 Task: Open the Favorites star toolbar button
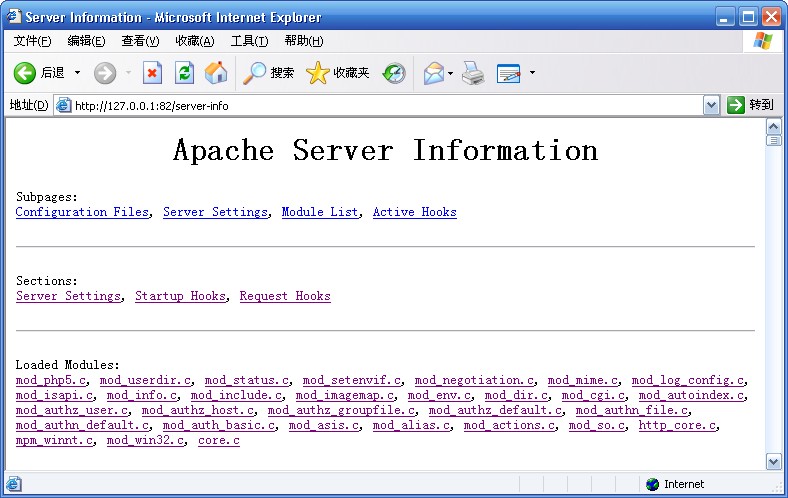337,73
